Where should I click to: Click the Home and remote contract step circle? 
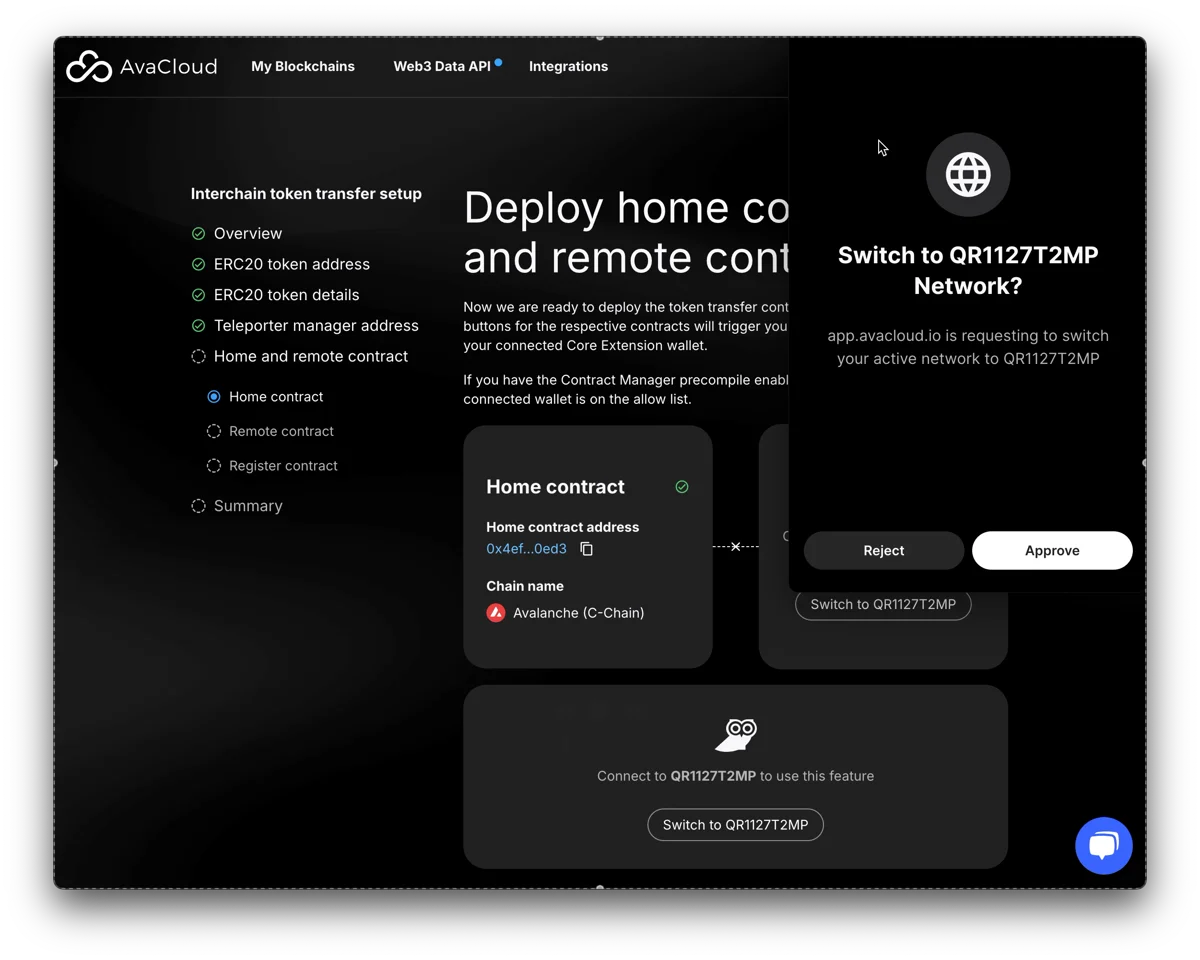[198, 356]
